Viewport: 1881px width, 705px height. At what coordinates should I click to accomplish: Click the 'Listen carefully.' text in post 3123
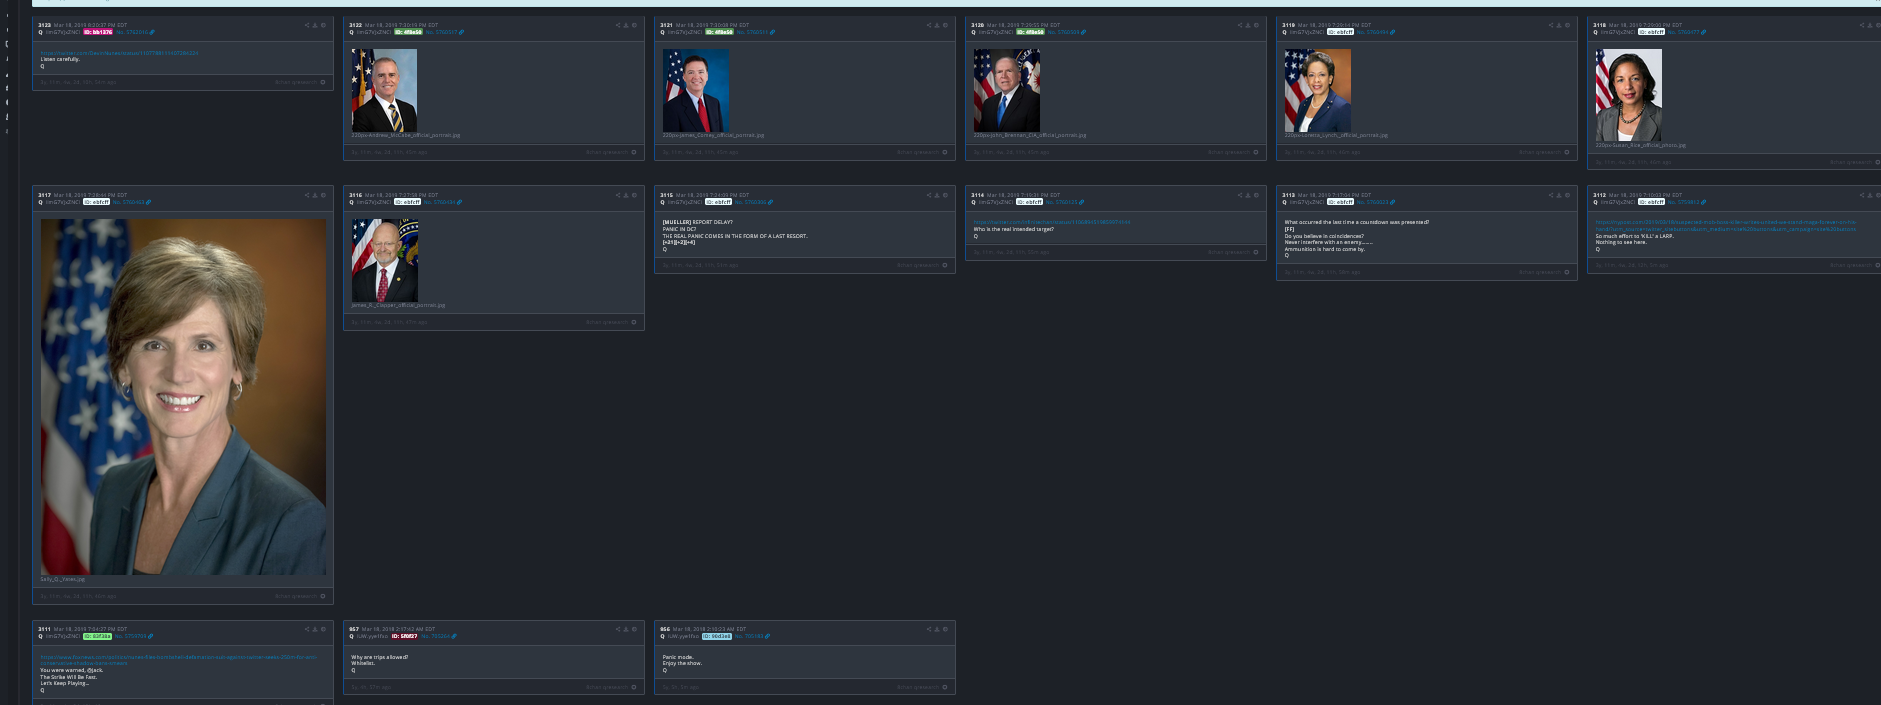pos(60,59)
